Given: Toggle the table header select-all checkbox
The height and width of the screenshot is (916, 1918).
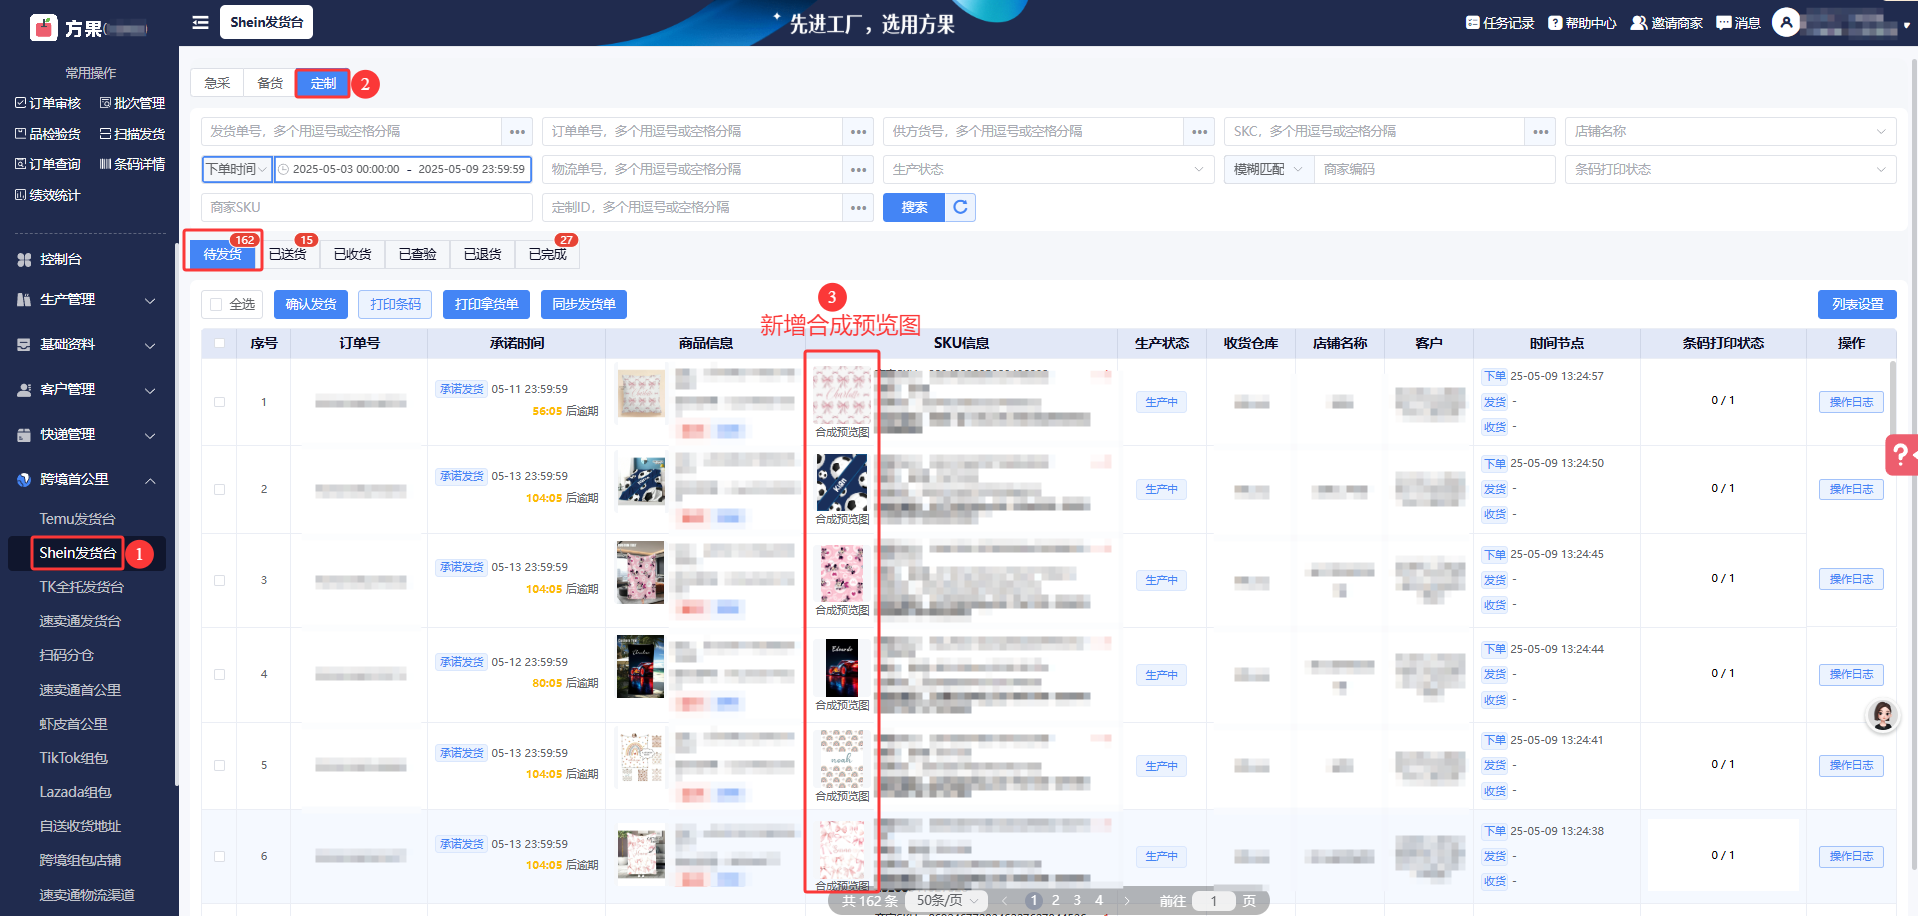Looking at the screenshot, I should [x=219, y=343].
